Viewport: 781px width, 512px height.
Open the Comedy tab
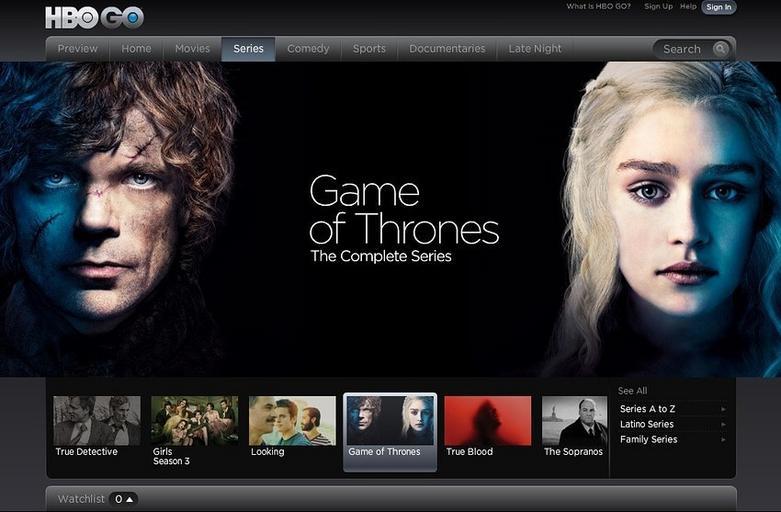pyautogui.click(x=308, y=49)
